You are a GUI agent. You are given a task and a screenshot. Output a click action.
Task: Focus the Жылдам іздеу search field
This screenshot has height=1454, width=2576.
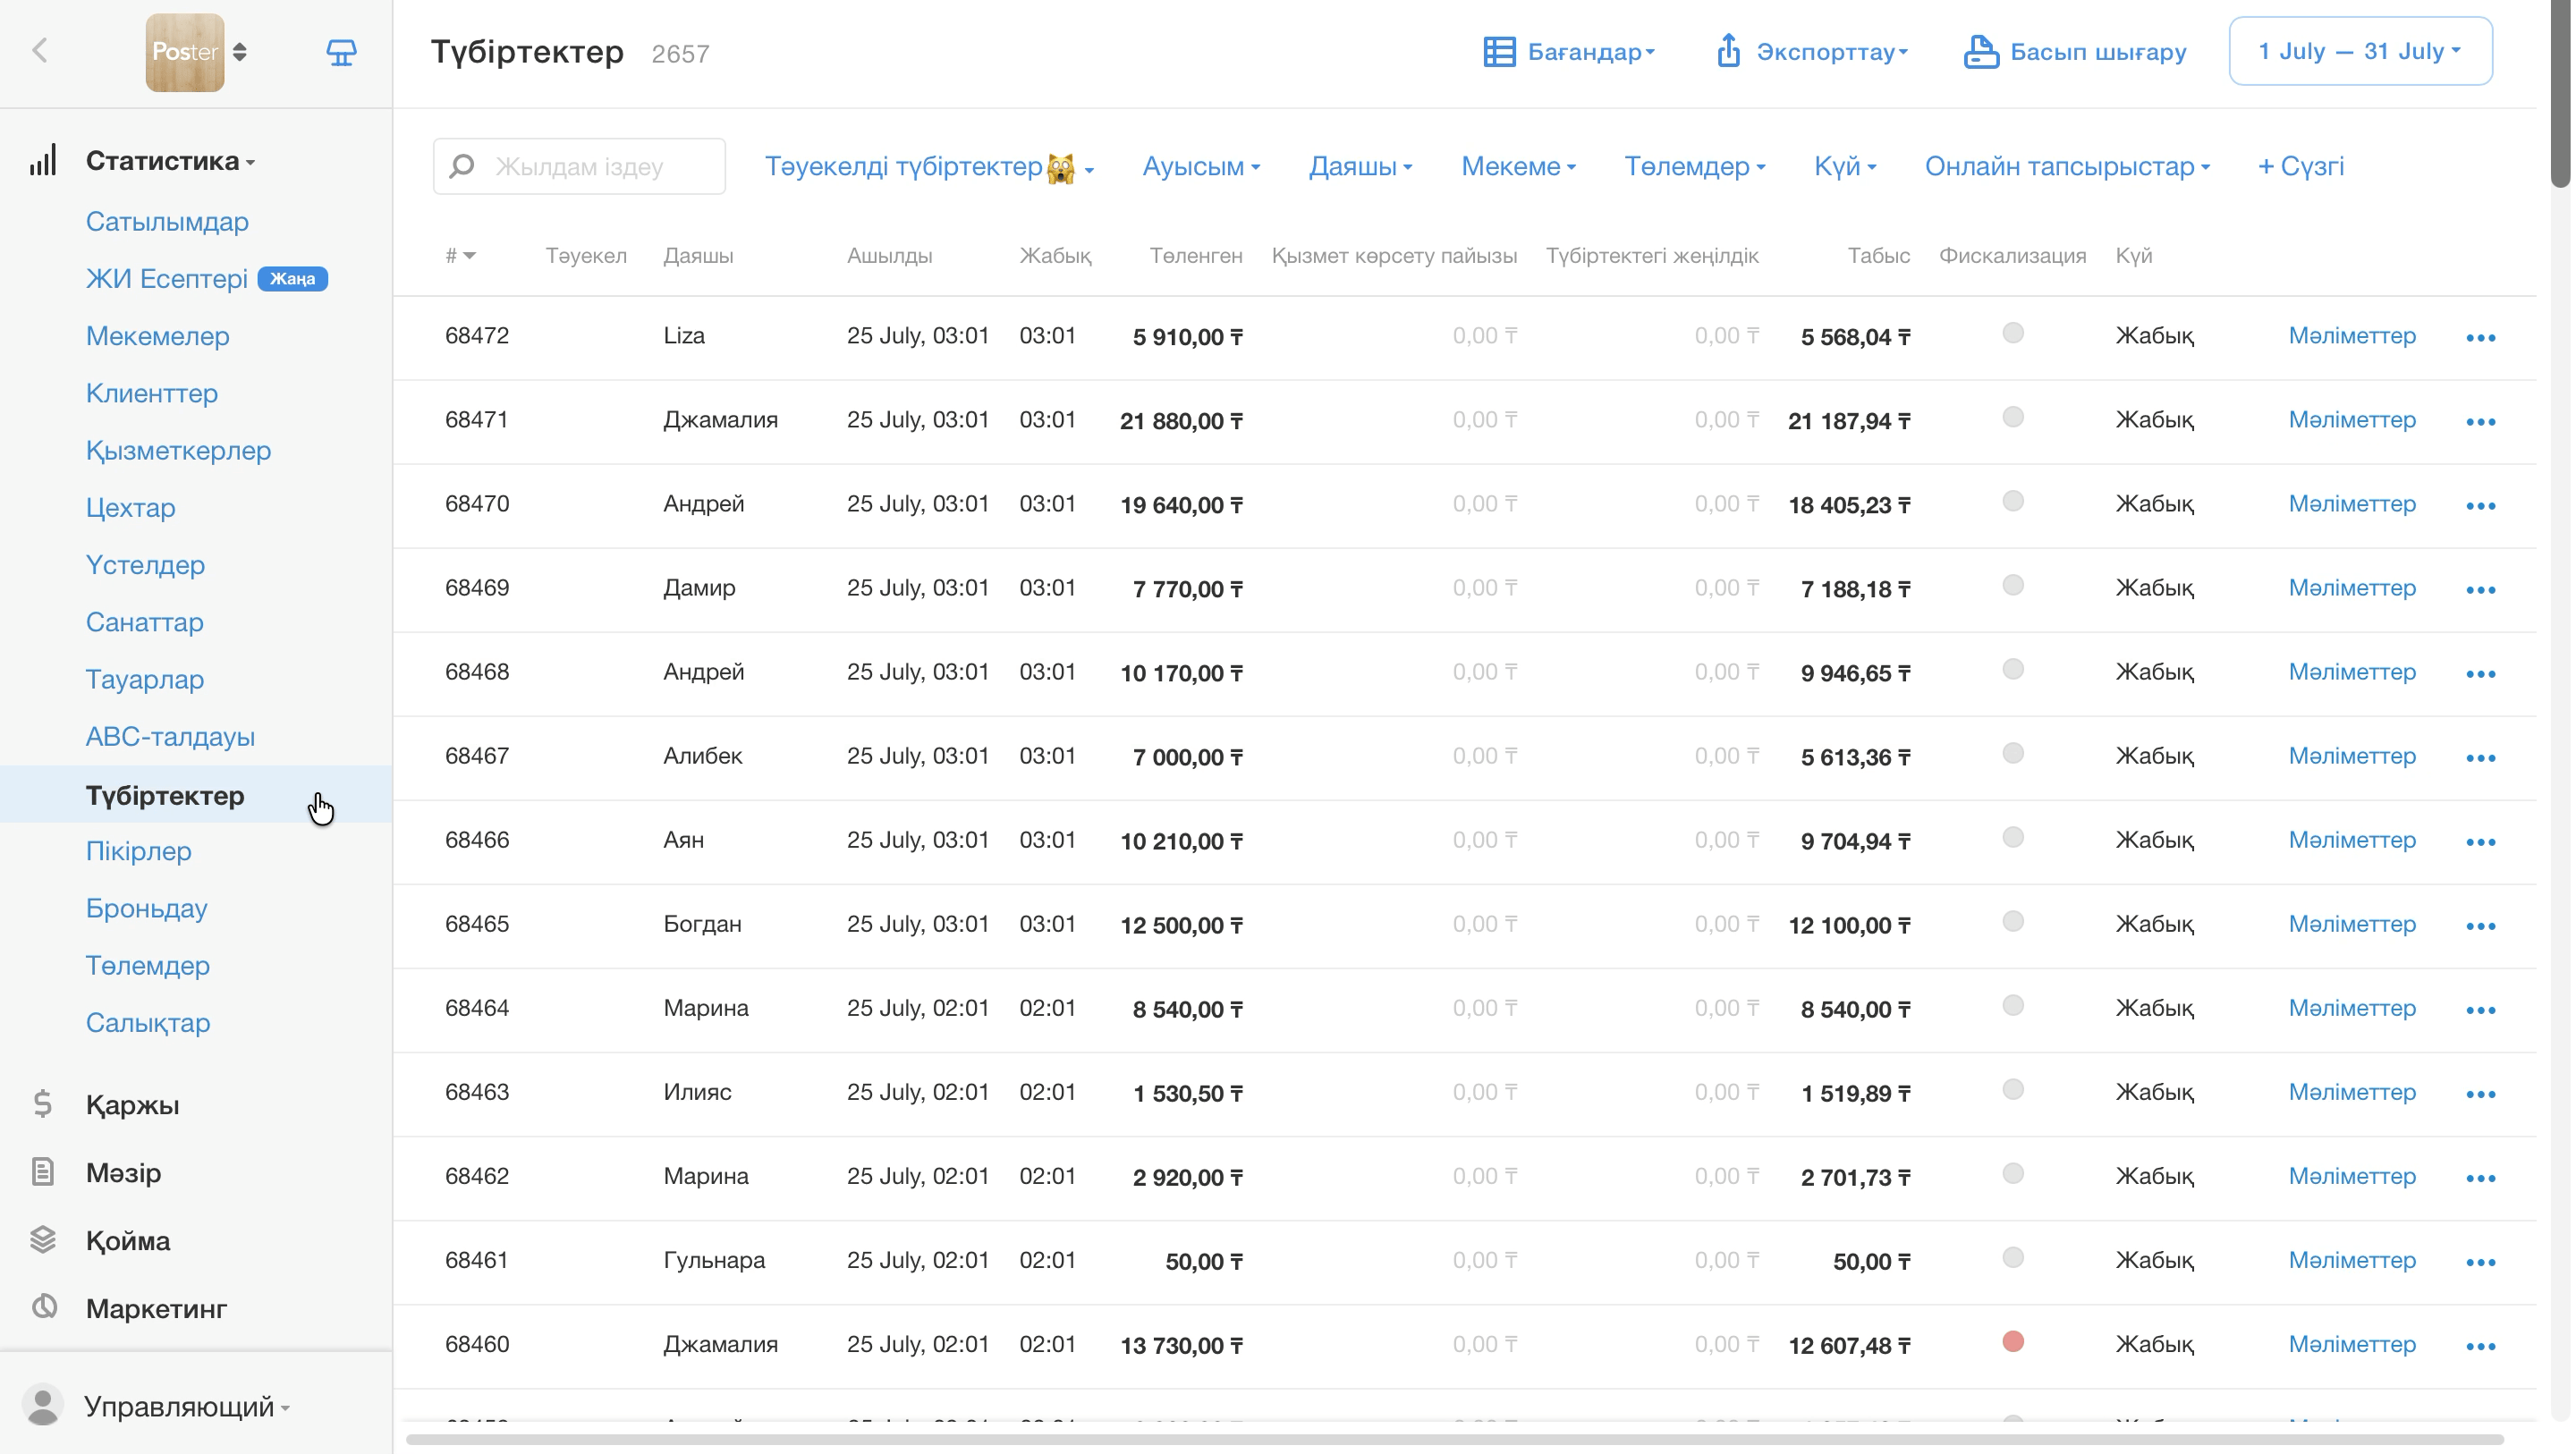[579, 166]
